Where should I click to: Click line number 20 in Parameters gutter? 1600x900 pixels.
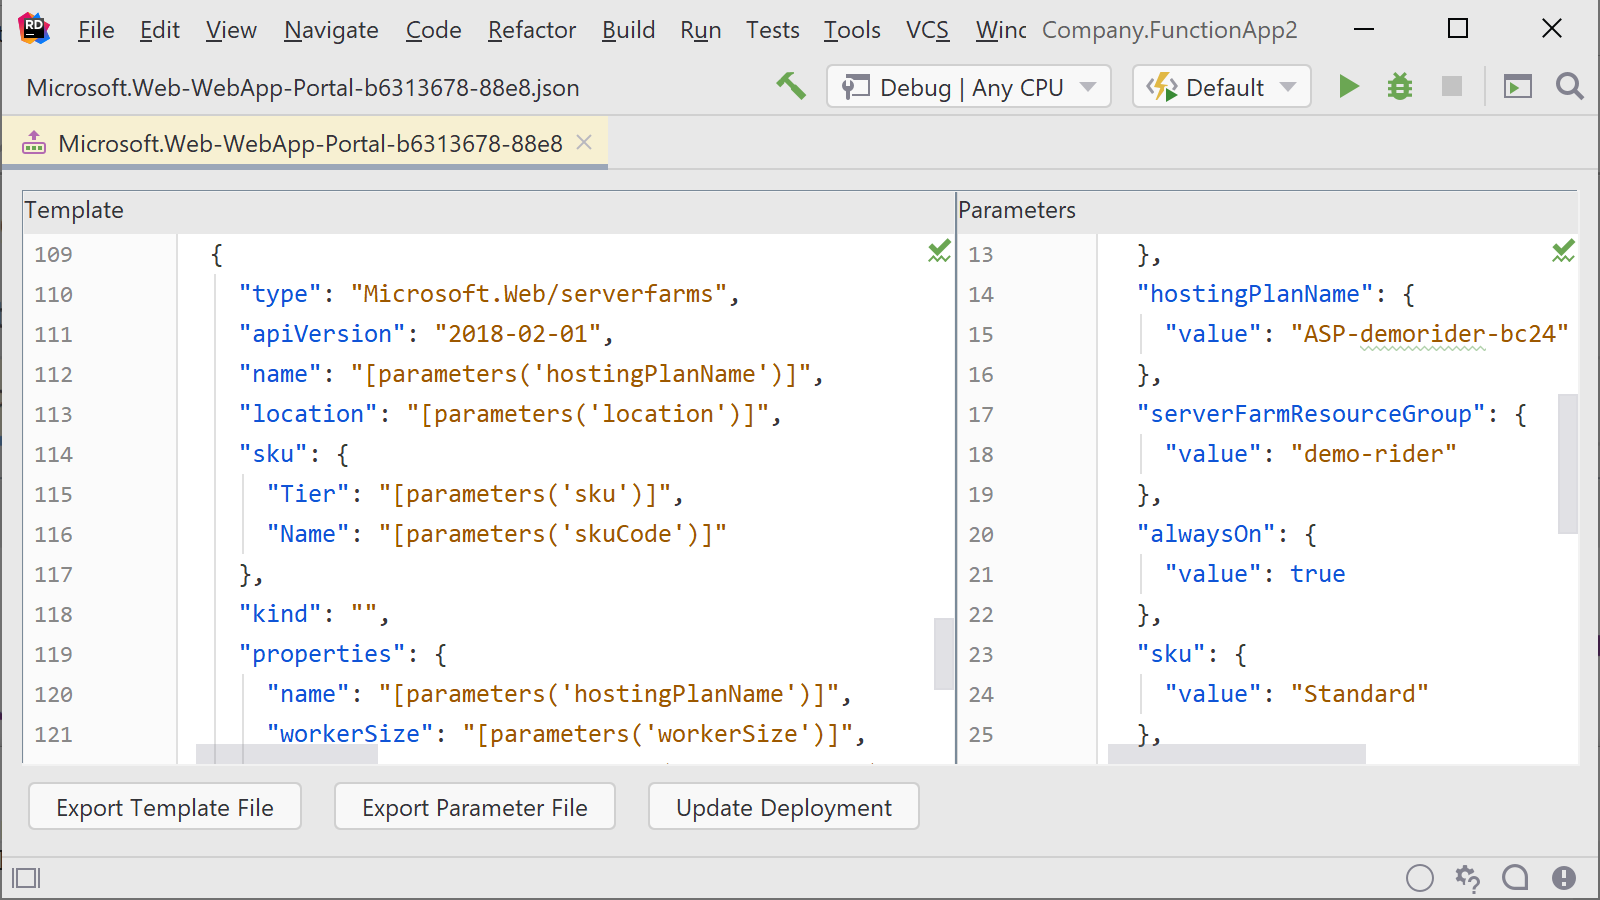(x=981, y=534)
